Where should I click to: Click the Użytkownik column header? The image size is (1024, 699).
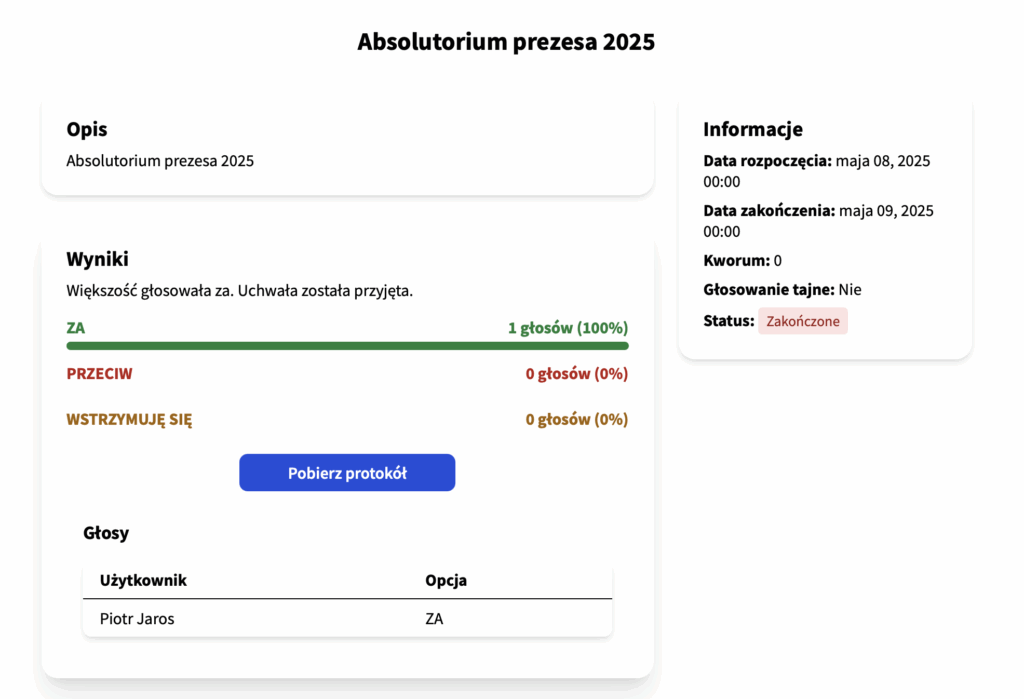143,580
